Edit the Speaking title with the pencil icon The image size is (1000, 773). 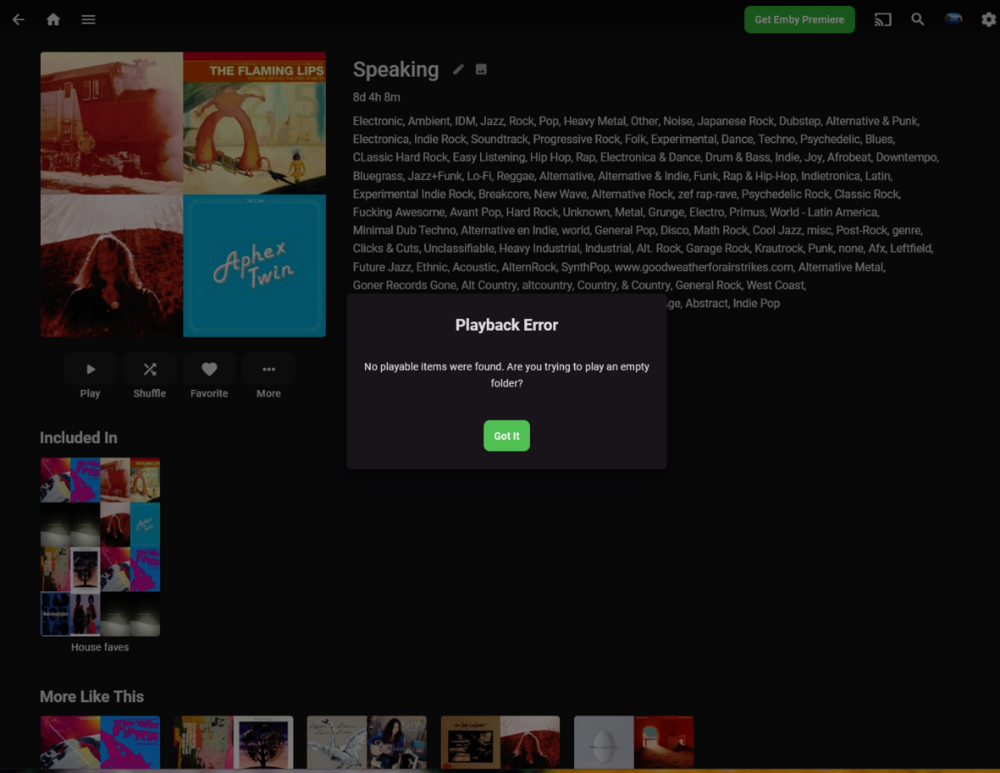[x=457, y=70]
